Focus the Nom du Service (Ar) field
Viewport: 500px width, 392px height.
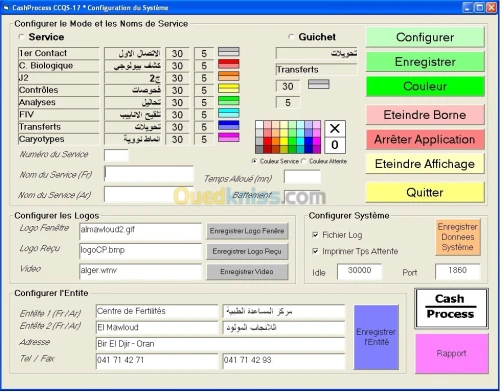[149, 194]
